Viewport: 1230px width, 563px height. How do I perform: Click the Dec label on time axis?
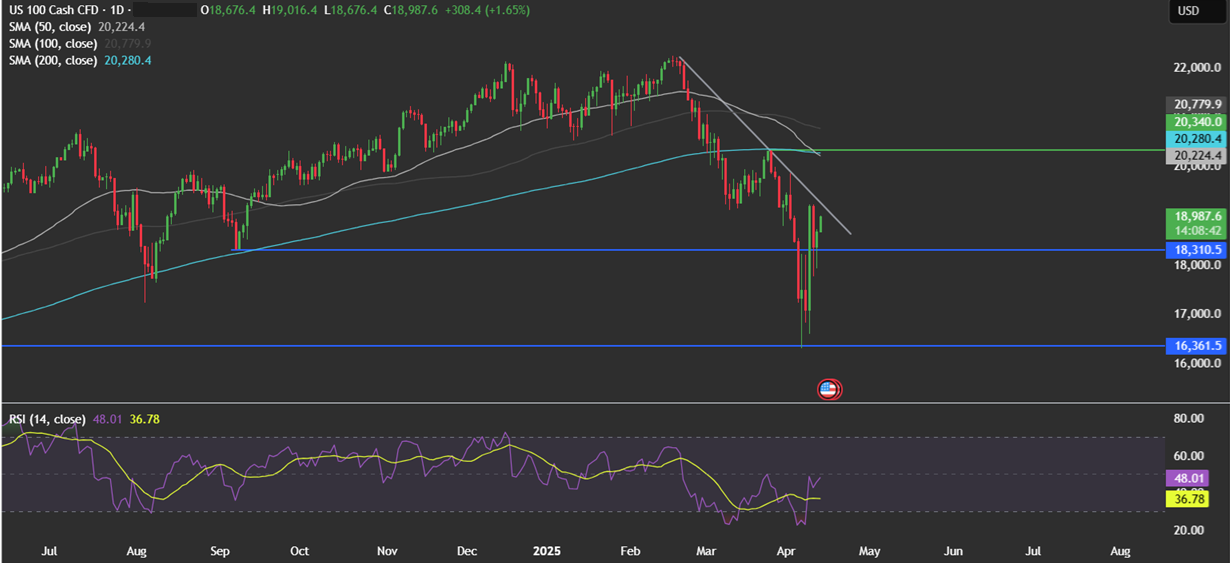(466, 551)
